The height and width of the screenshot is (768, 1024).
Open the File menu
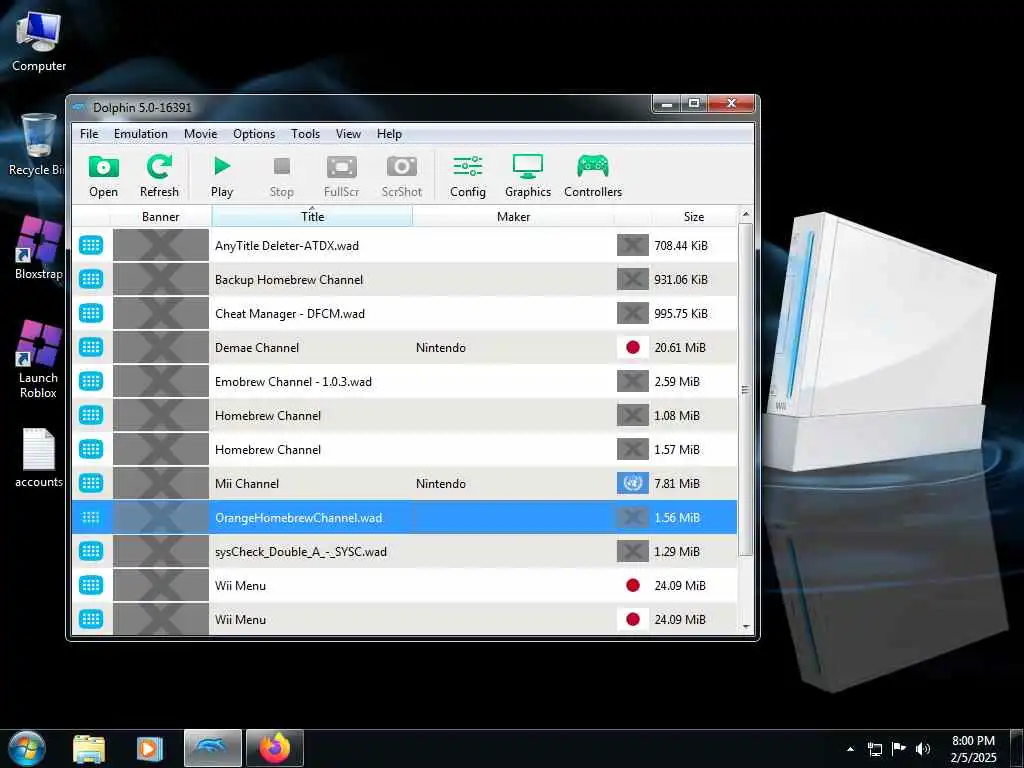89,134
